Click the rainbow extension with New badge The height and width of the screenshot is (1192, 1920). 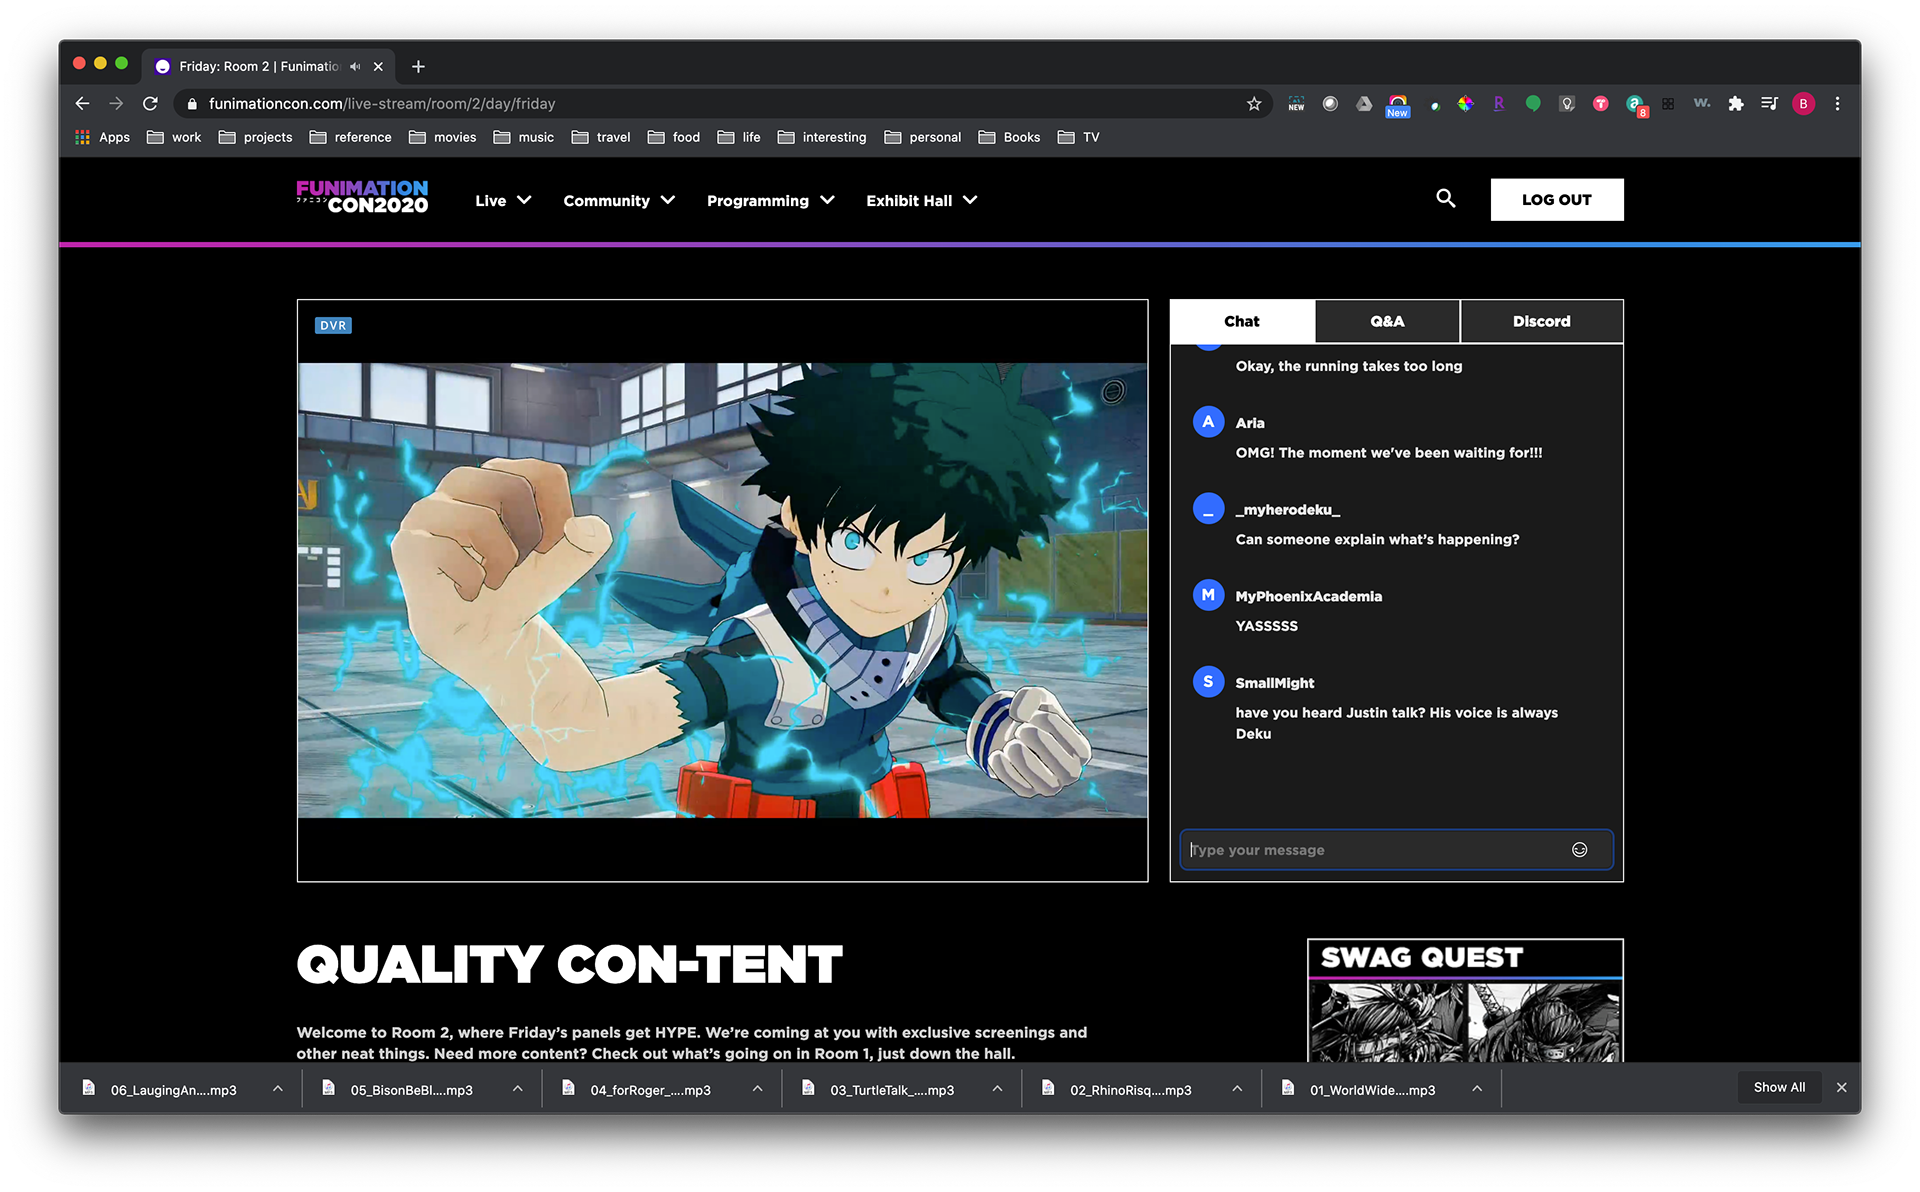click(1398, 105)
